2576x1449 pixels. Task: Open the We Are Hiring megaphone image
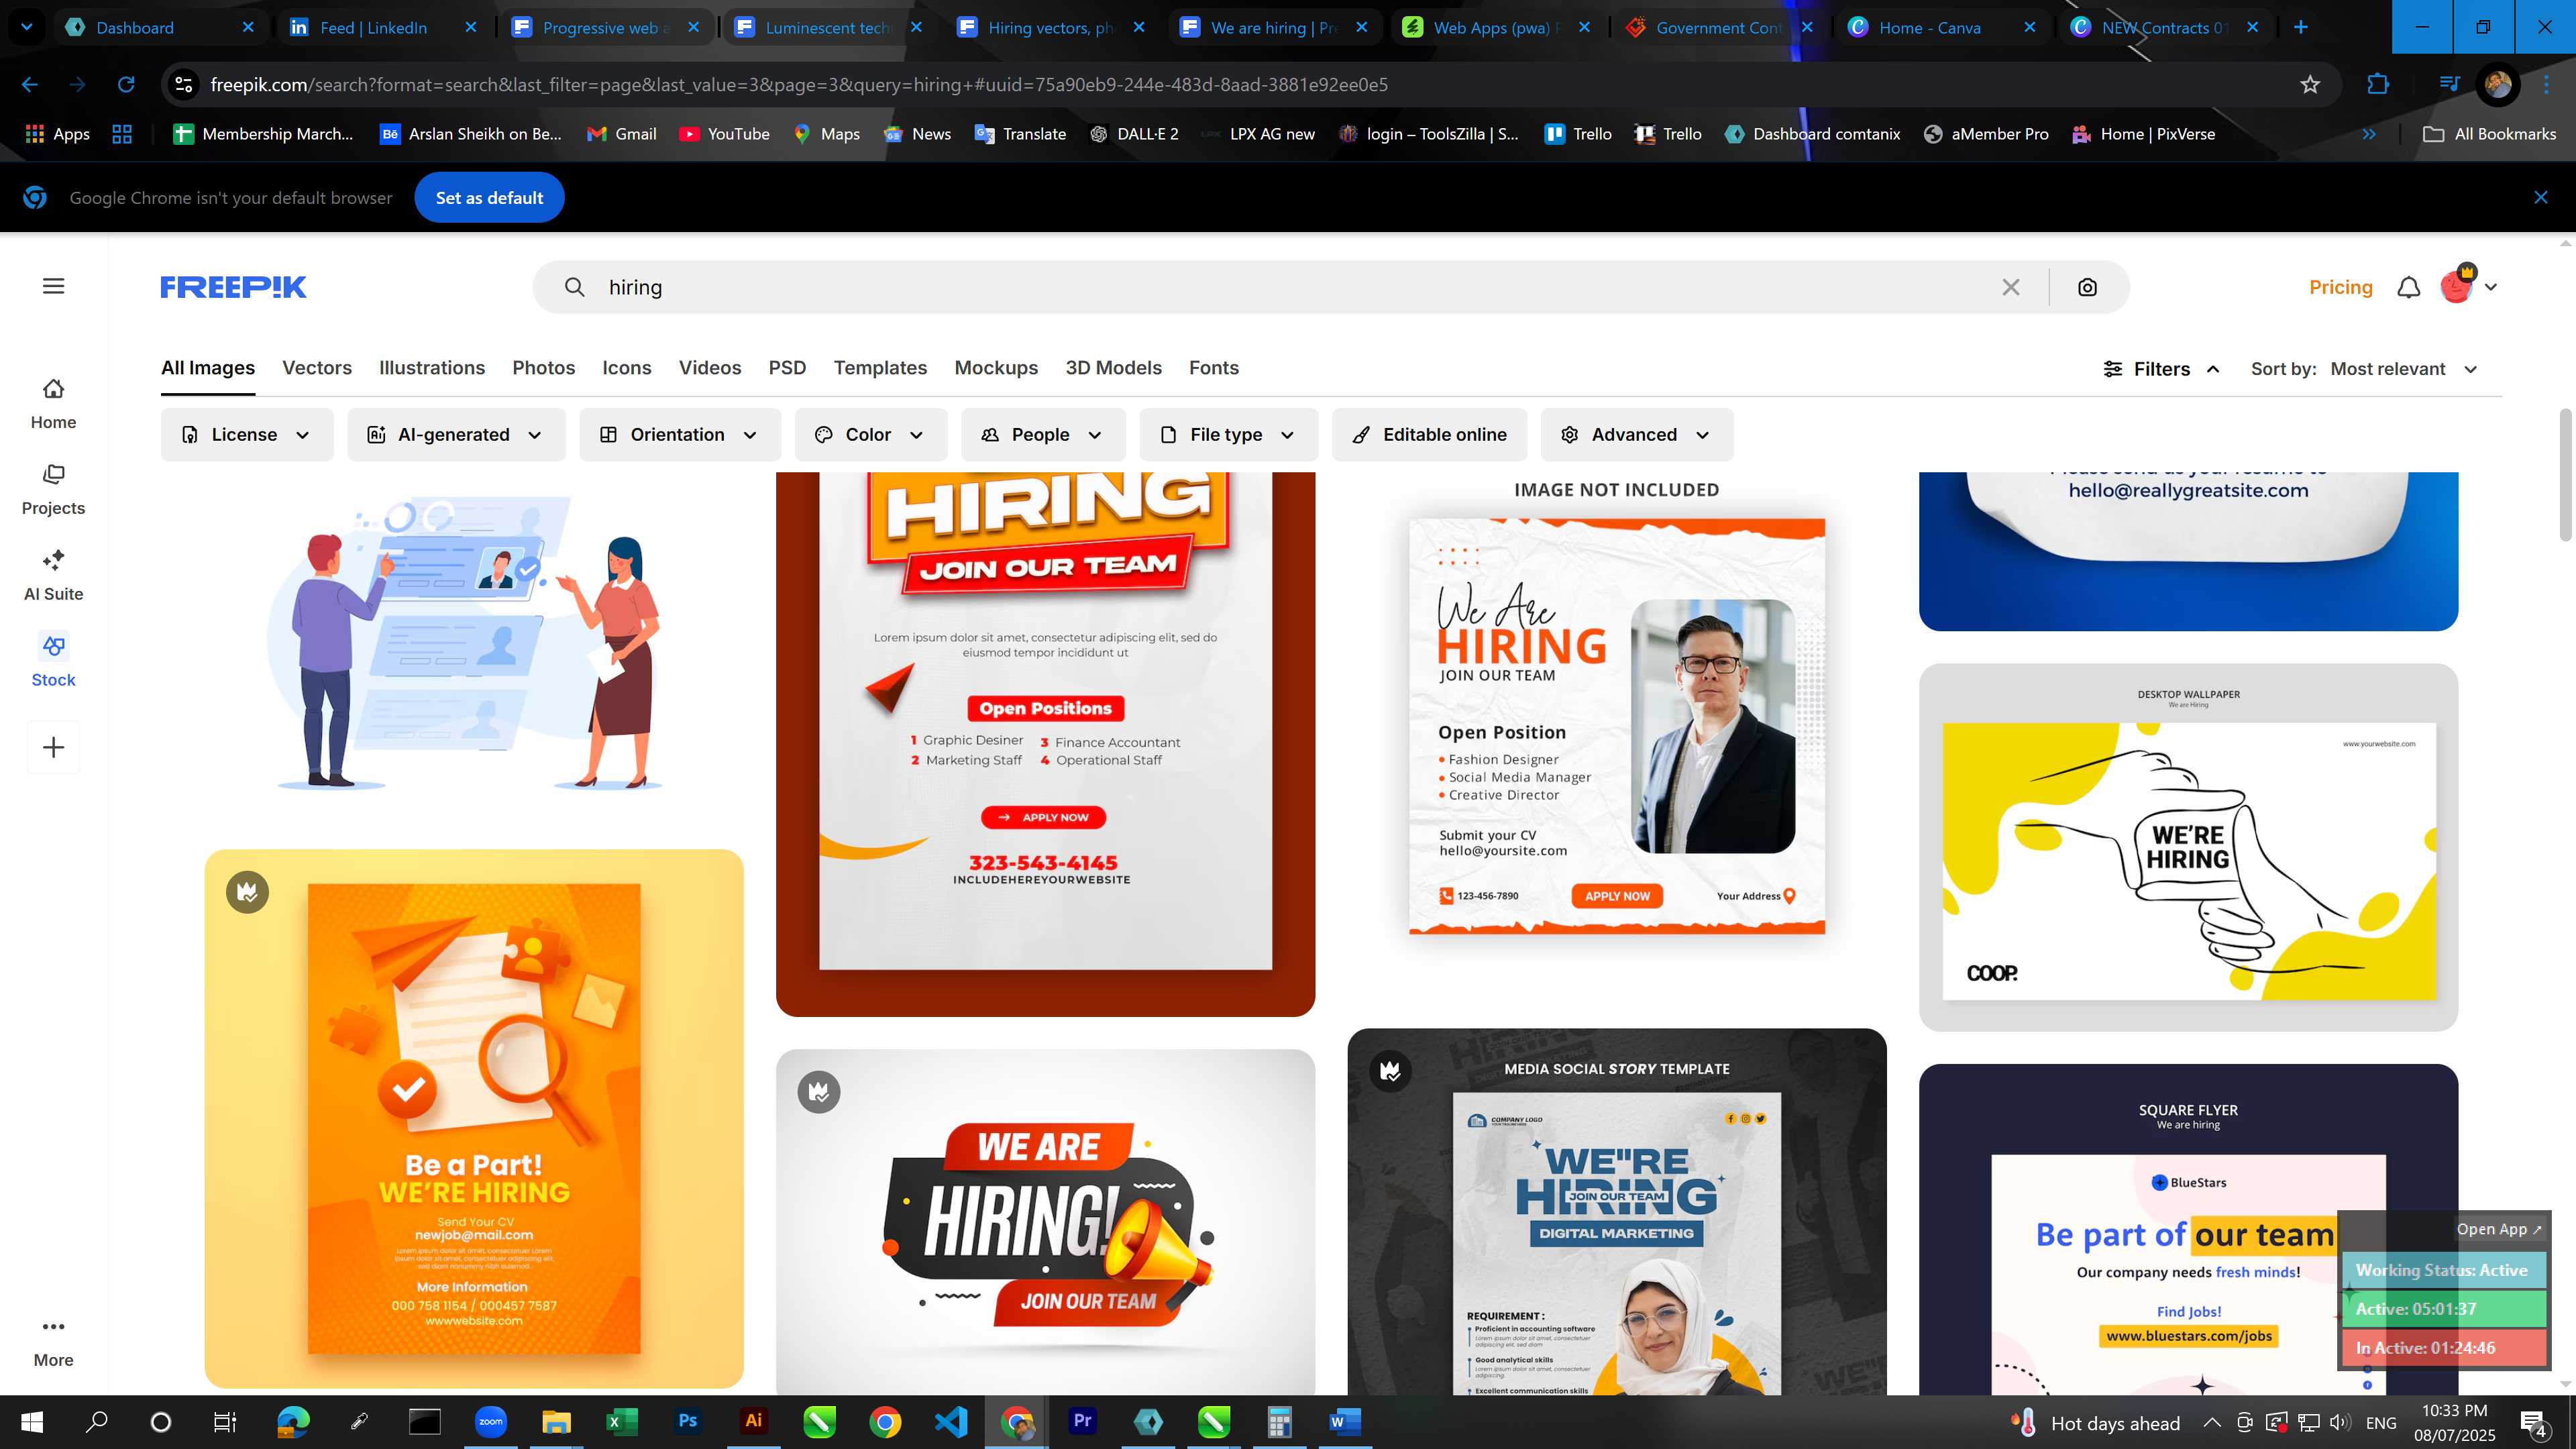coord(1045,1222)
